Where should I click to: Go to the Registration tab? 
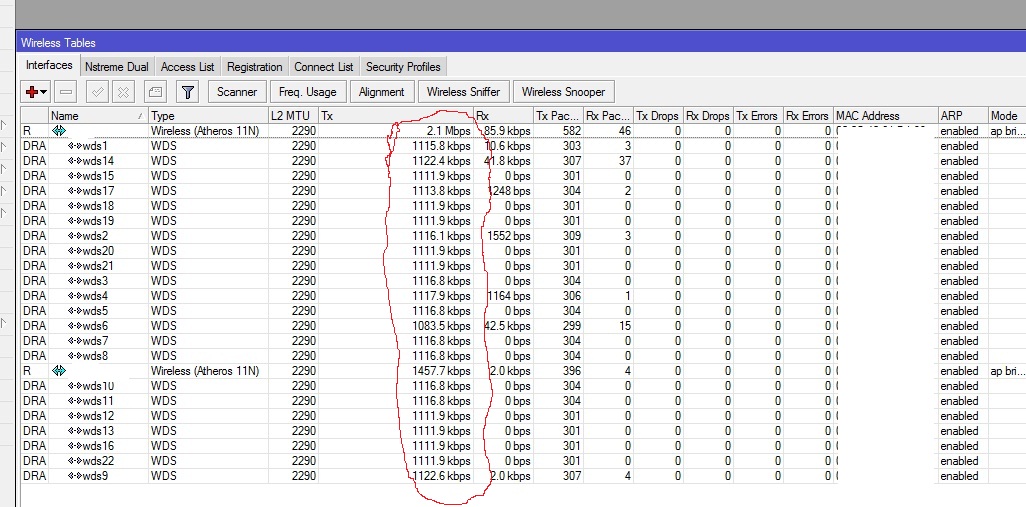coord(254,67)
